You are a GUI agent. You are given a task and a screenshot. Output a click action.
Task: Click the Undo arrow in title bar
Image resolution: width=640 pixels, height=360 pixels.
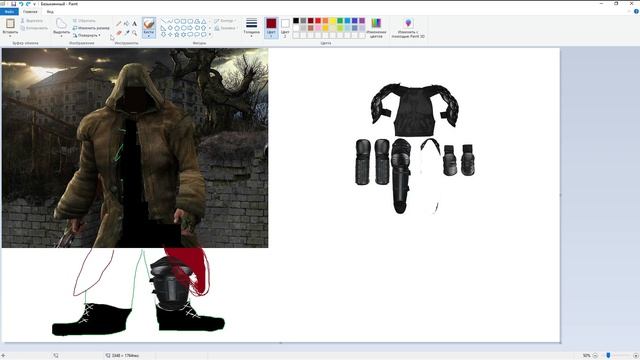pos(21,4)
